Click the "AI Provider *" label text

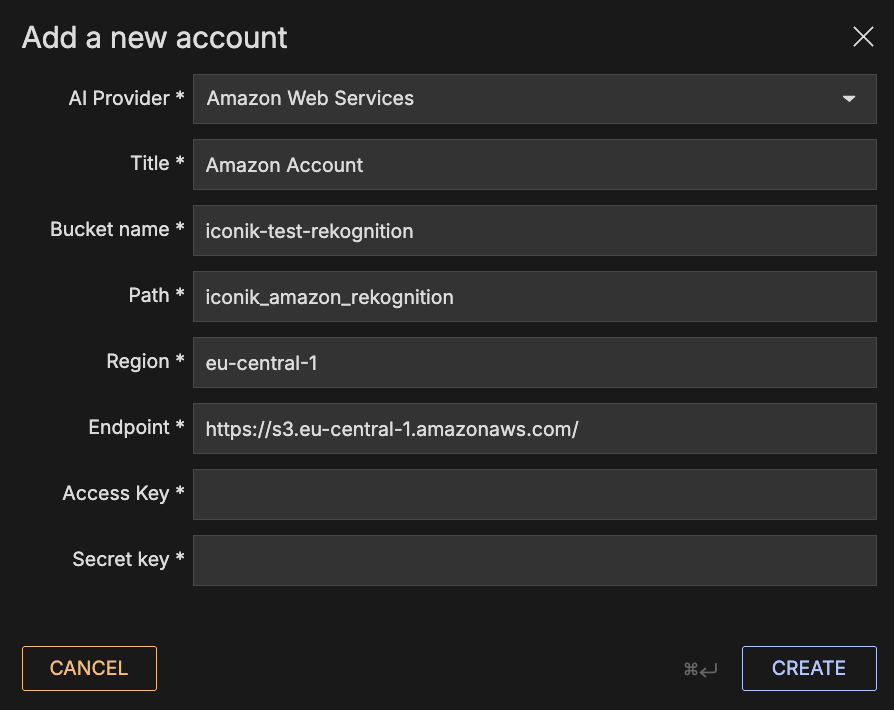(x=126, y=98)
